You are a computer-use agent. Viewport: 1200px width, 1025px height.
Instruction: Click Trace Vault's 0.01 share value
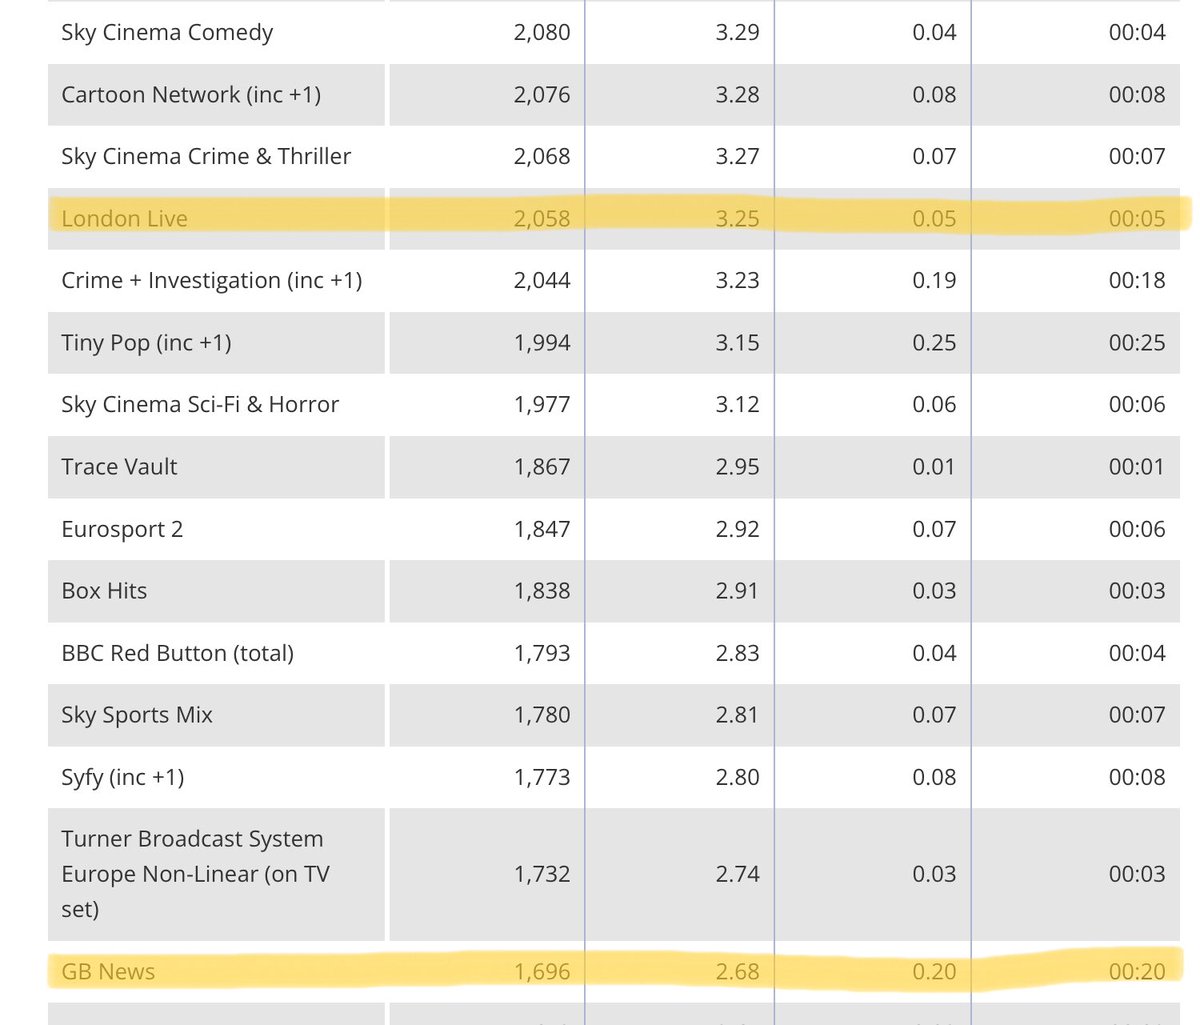(934, 467)
